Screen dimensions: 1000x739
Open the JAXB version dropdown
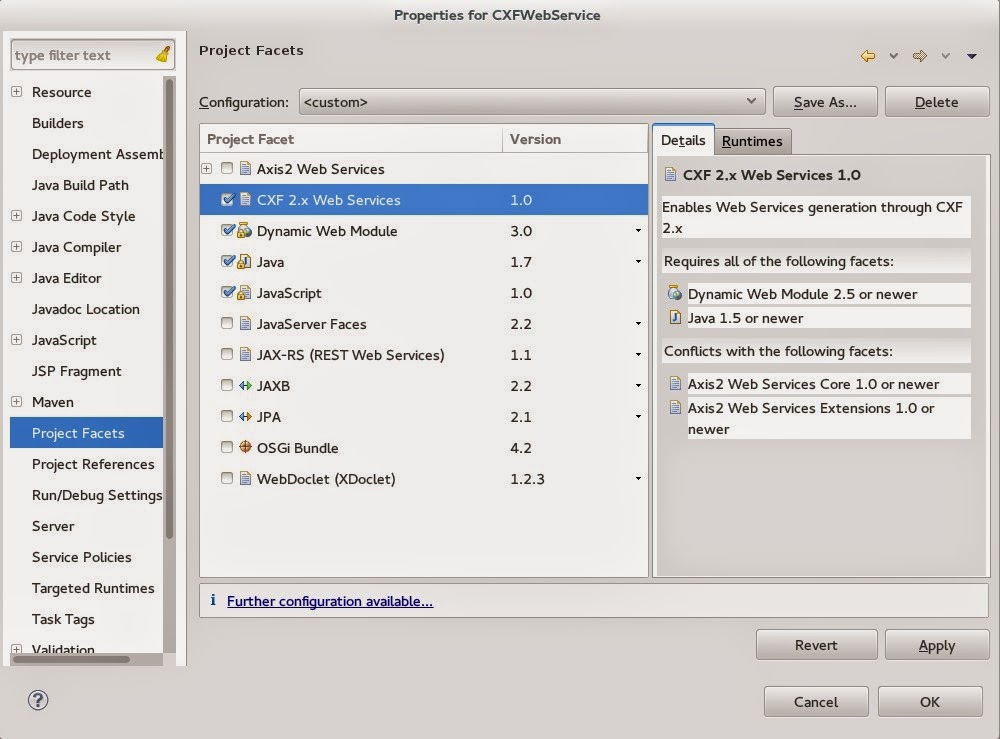pos(638,386)
